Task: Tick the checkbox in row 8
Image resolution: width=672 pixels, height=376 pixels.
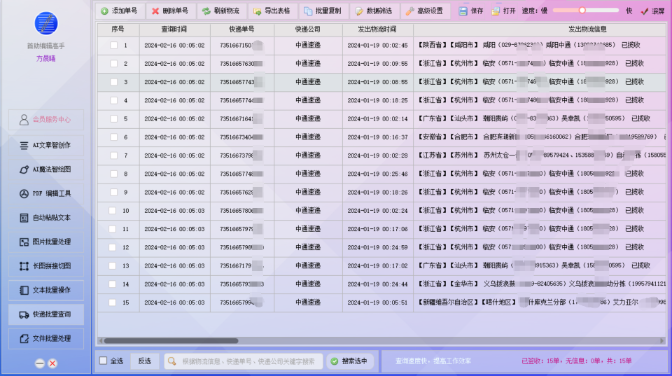Action: [114, 174]
